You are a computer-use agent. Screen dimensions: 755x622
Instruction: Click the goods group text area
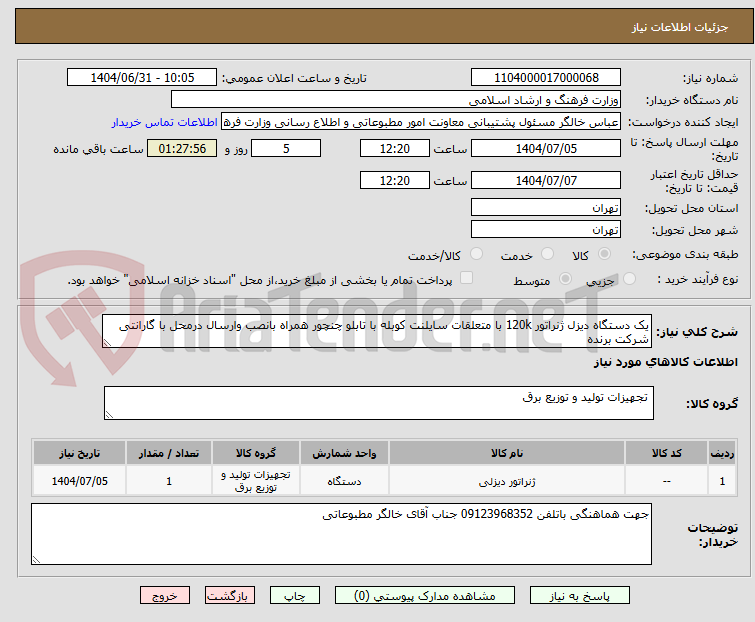click(378, 403)
